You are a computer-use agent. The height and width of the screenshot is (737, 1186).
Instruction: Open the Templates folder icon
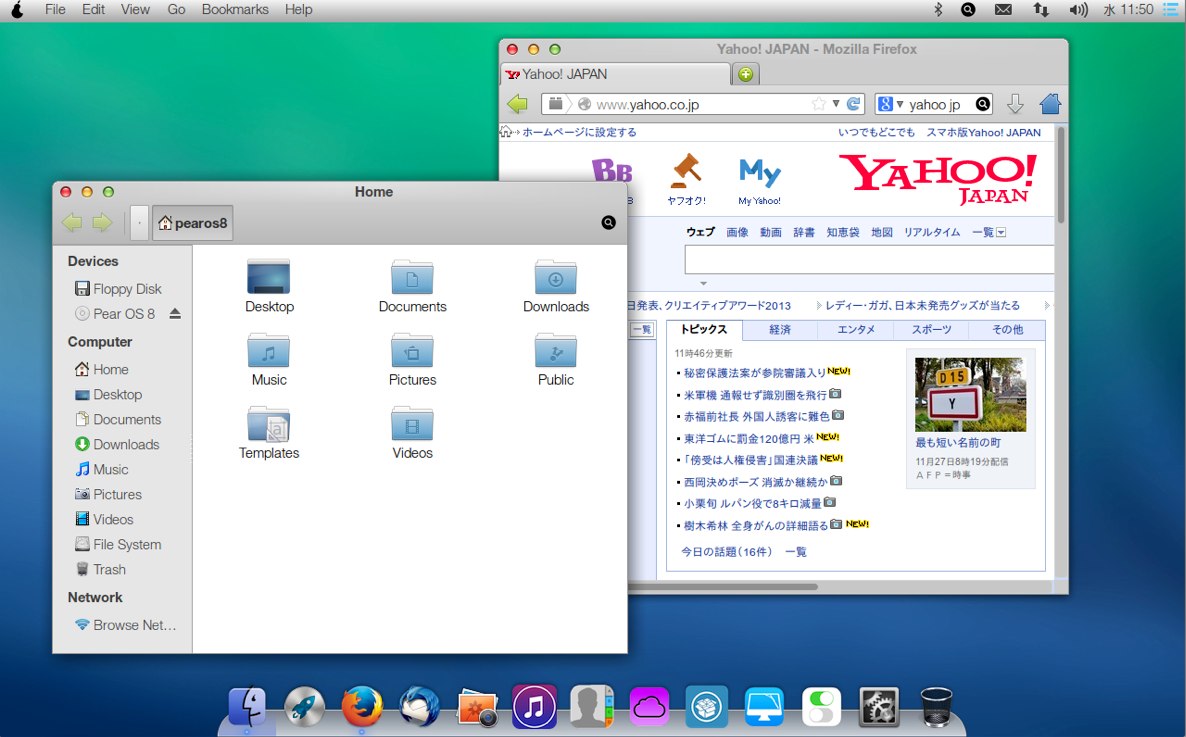[x=269, y=424]
